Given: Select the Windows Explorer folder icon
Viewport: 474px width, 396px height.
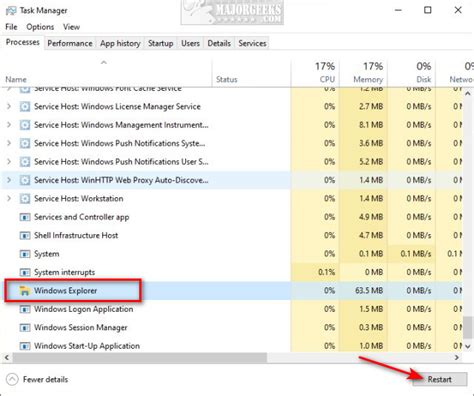Looking at the screenshot, I should click(x=24, y=291).
